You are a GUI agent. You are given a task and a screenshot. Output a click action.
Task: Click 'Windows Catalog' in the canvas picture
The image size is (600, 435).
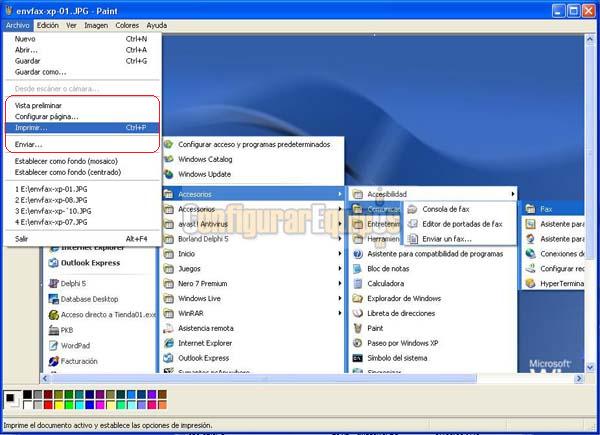tap(205, 159)
